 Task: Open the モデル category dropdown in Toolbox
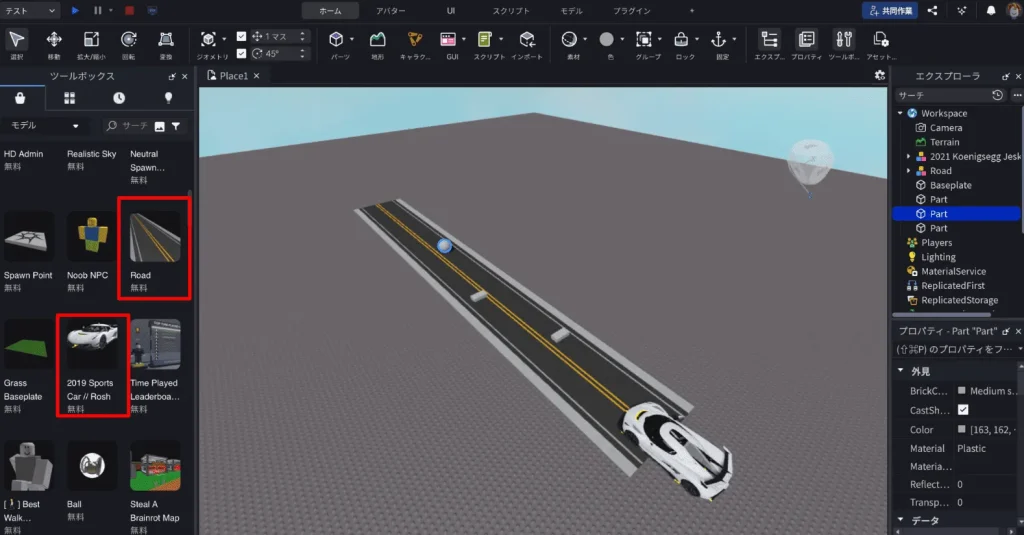(x=44, y=126)
